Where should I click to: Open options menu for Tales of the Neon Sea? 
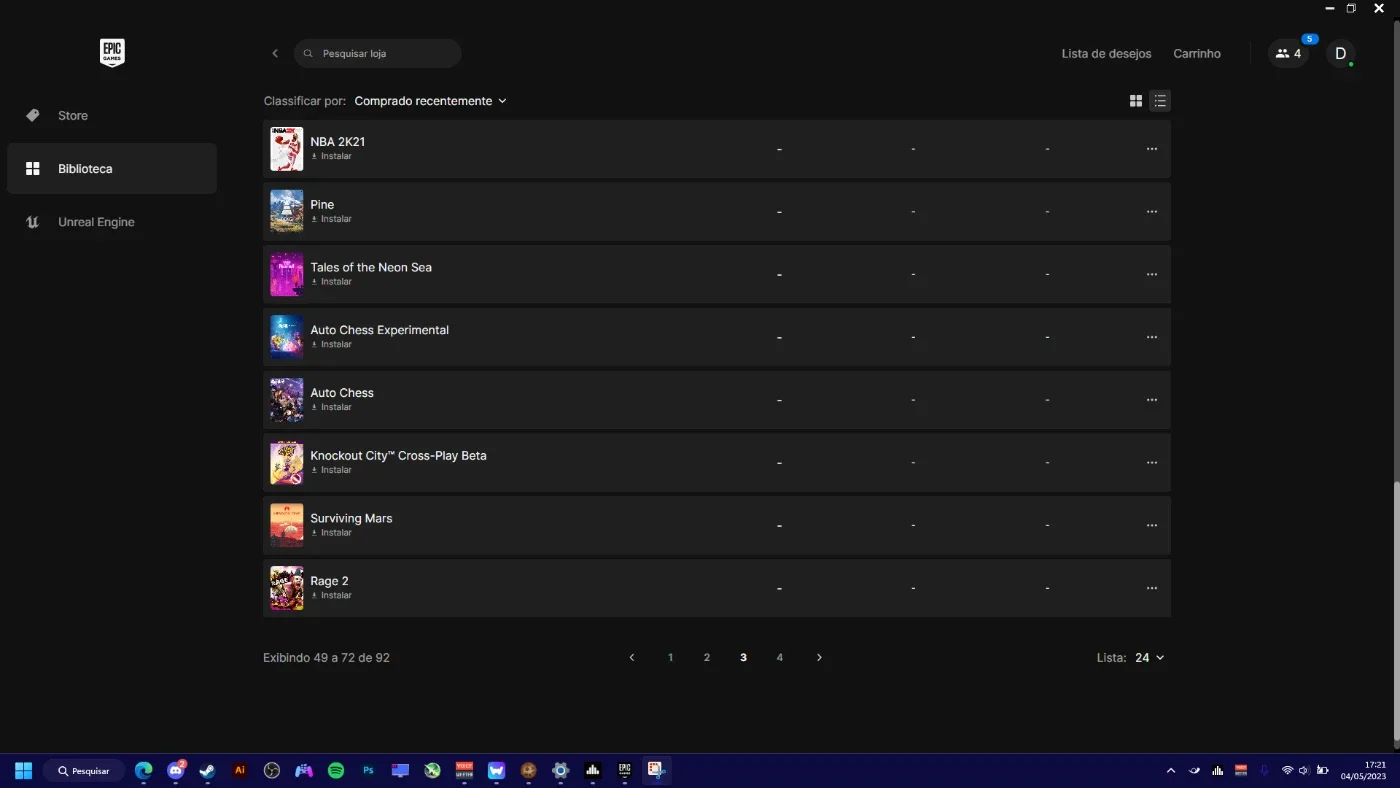coord(1152,274)
